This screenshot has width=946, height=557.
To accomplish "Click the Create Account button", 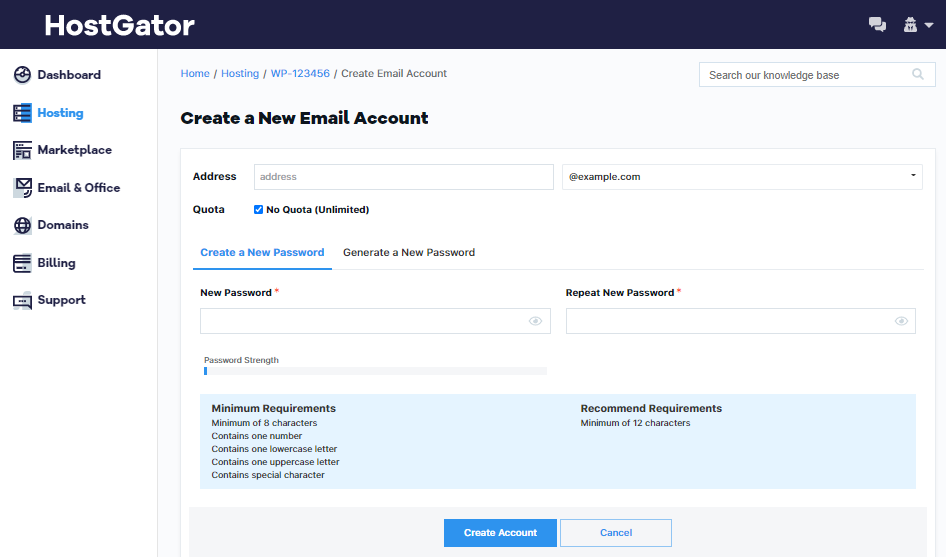I will pyautogui.click(x=500, y=533).
